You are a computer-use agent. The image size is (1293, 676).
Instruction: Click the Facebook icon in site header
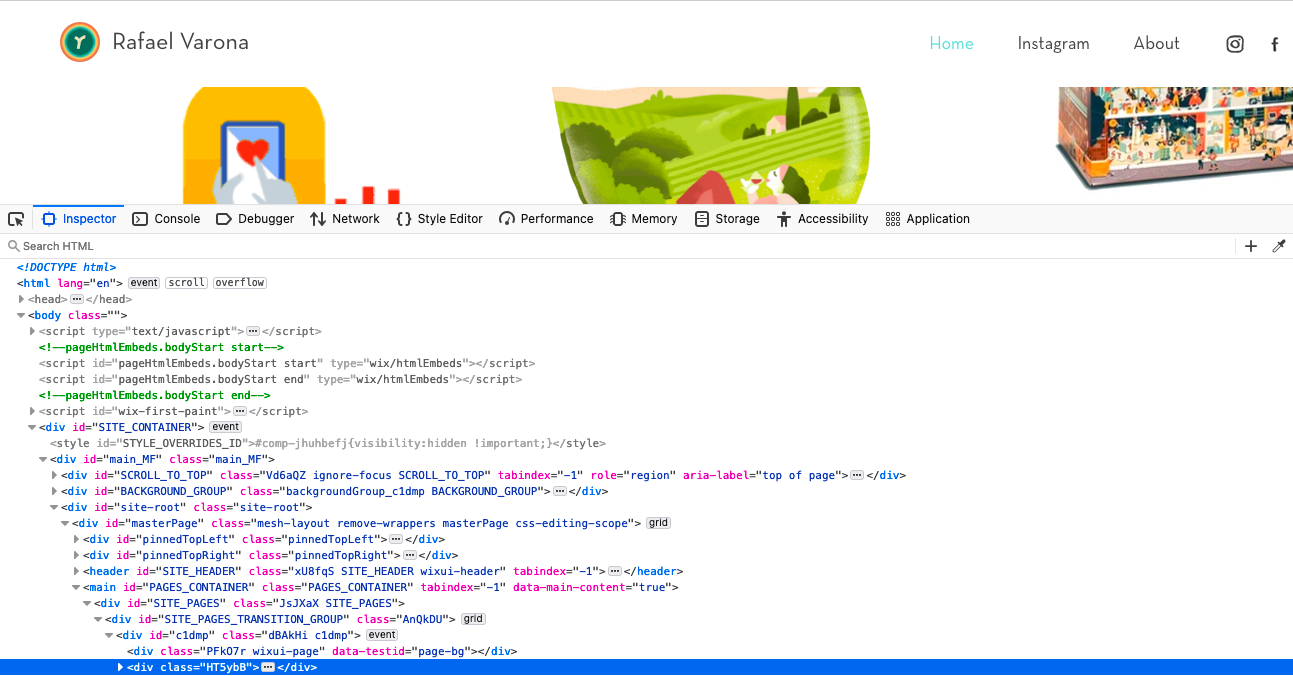(1275, 44)
